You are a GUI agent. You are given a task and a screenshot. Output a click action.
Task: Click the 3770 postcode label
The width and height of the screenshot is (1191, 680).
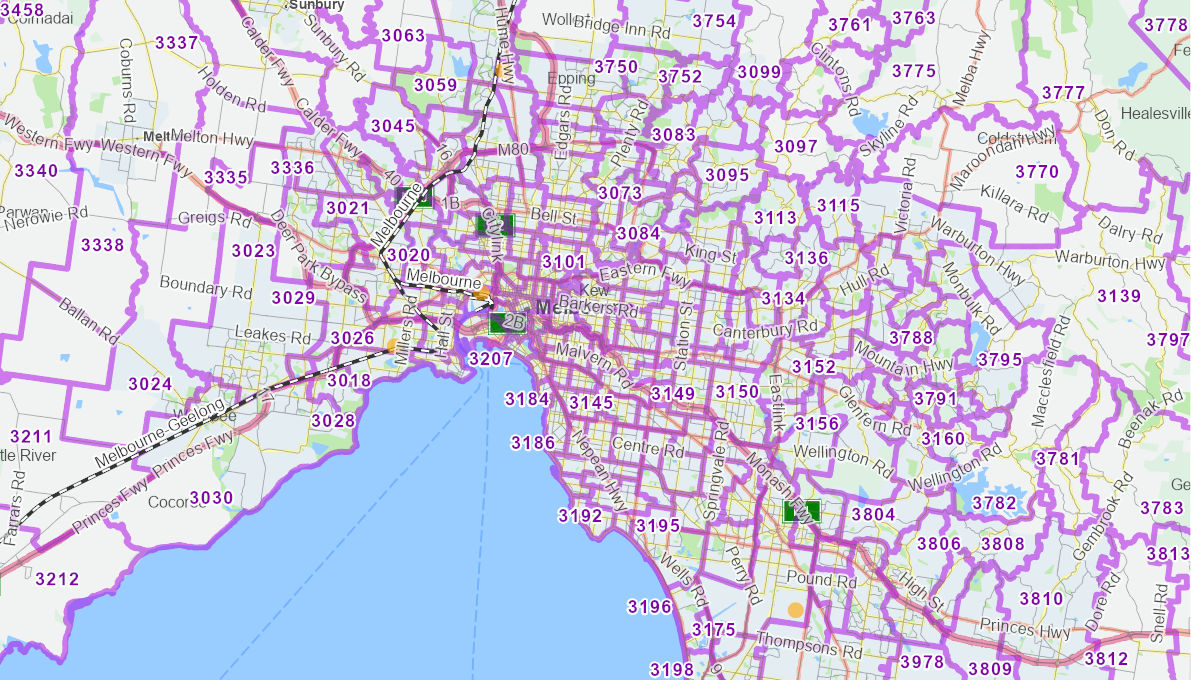(1036, 171)
